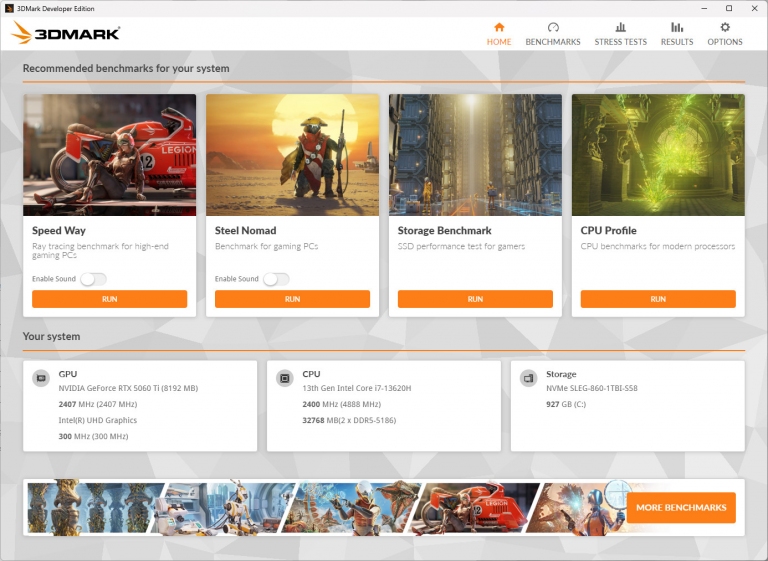768x561 pixels.
Task: Run the Storage Benchmark
Action: (x=475, y=299)
